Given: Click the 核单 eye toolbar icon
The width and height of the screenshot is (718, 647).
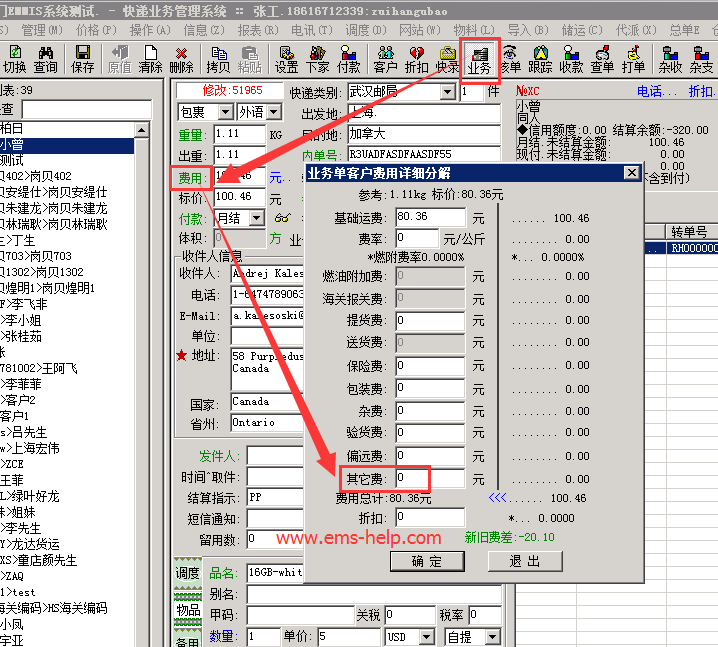Looking at the screenshot, I should tap(510, 60).
